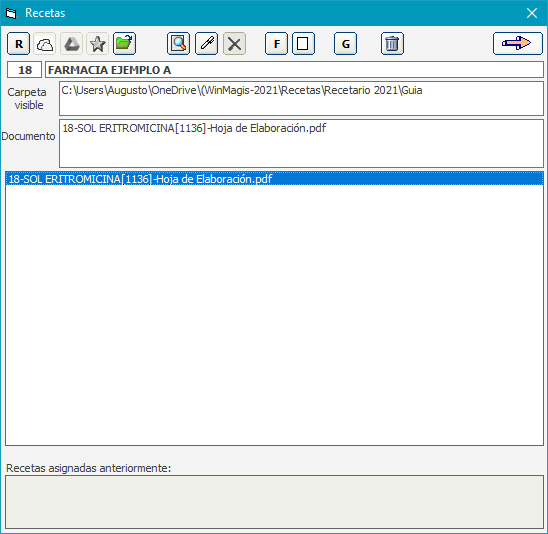Click the Google Drive triangle icon

click(71, 44)
